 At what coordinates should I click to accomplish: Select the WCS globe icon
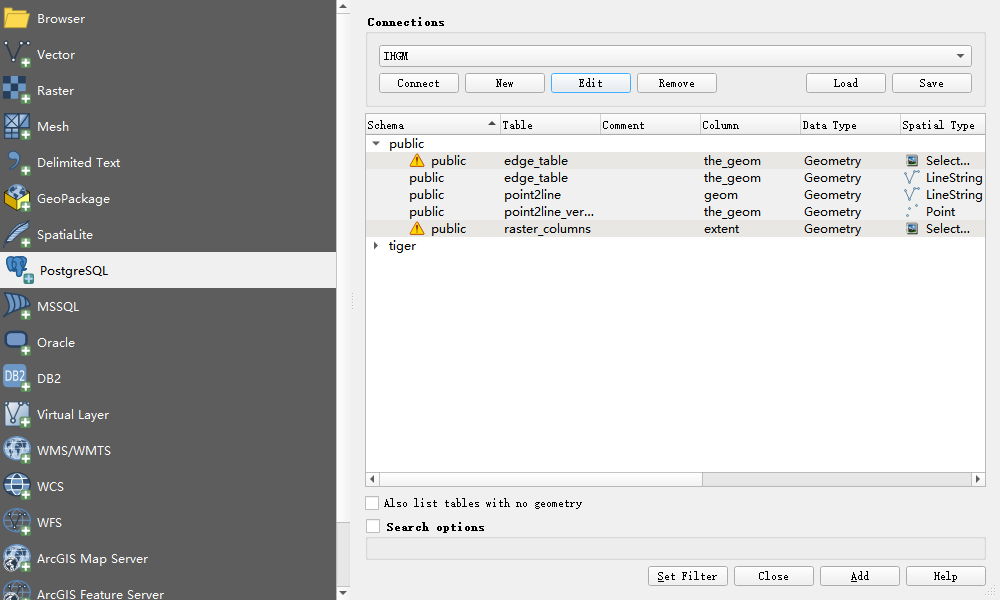[17, 486]
